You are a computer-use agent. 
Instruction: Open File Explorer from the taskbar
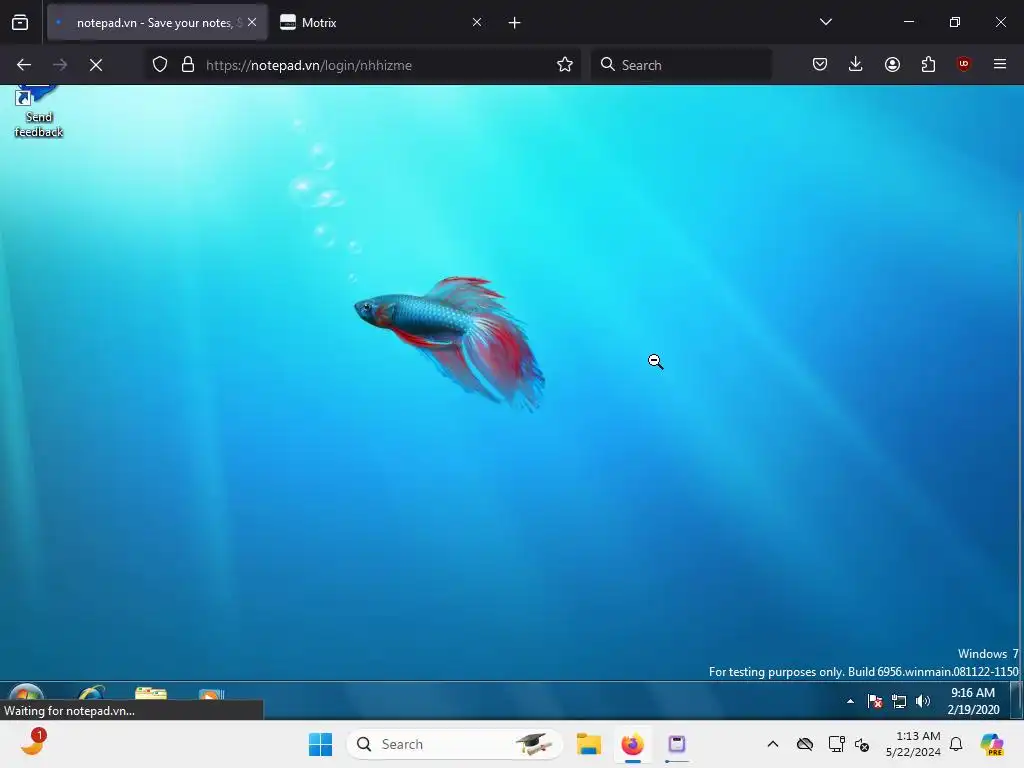tap(588, 744)
